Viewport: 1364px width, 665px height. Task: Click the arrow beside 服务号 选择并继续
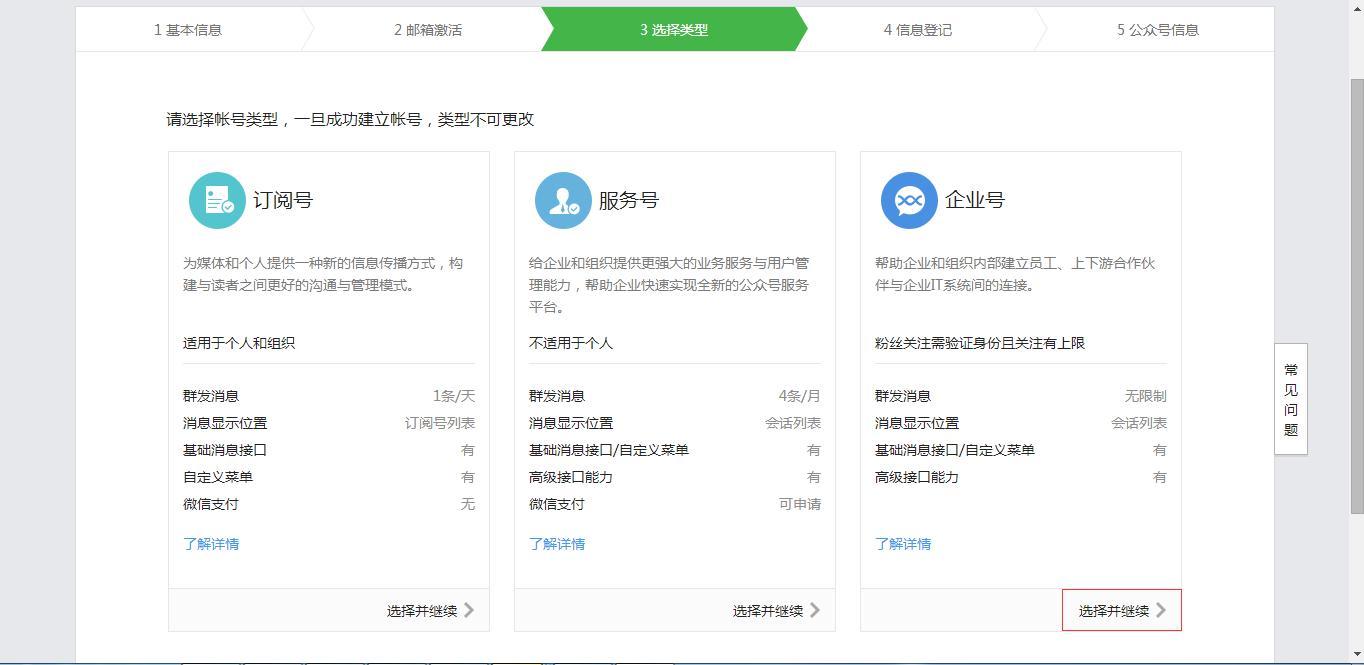coord(815,610)
